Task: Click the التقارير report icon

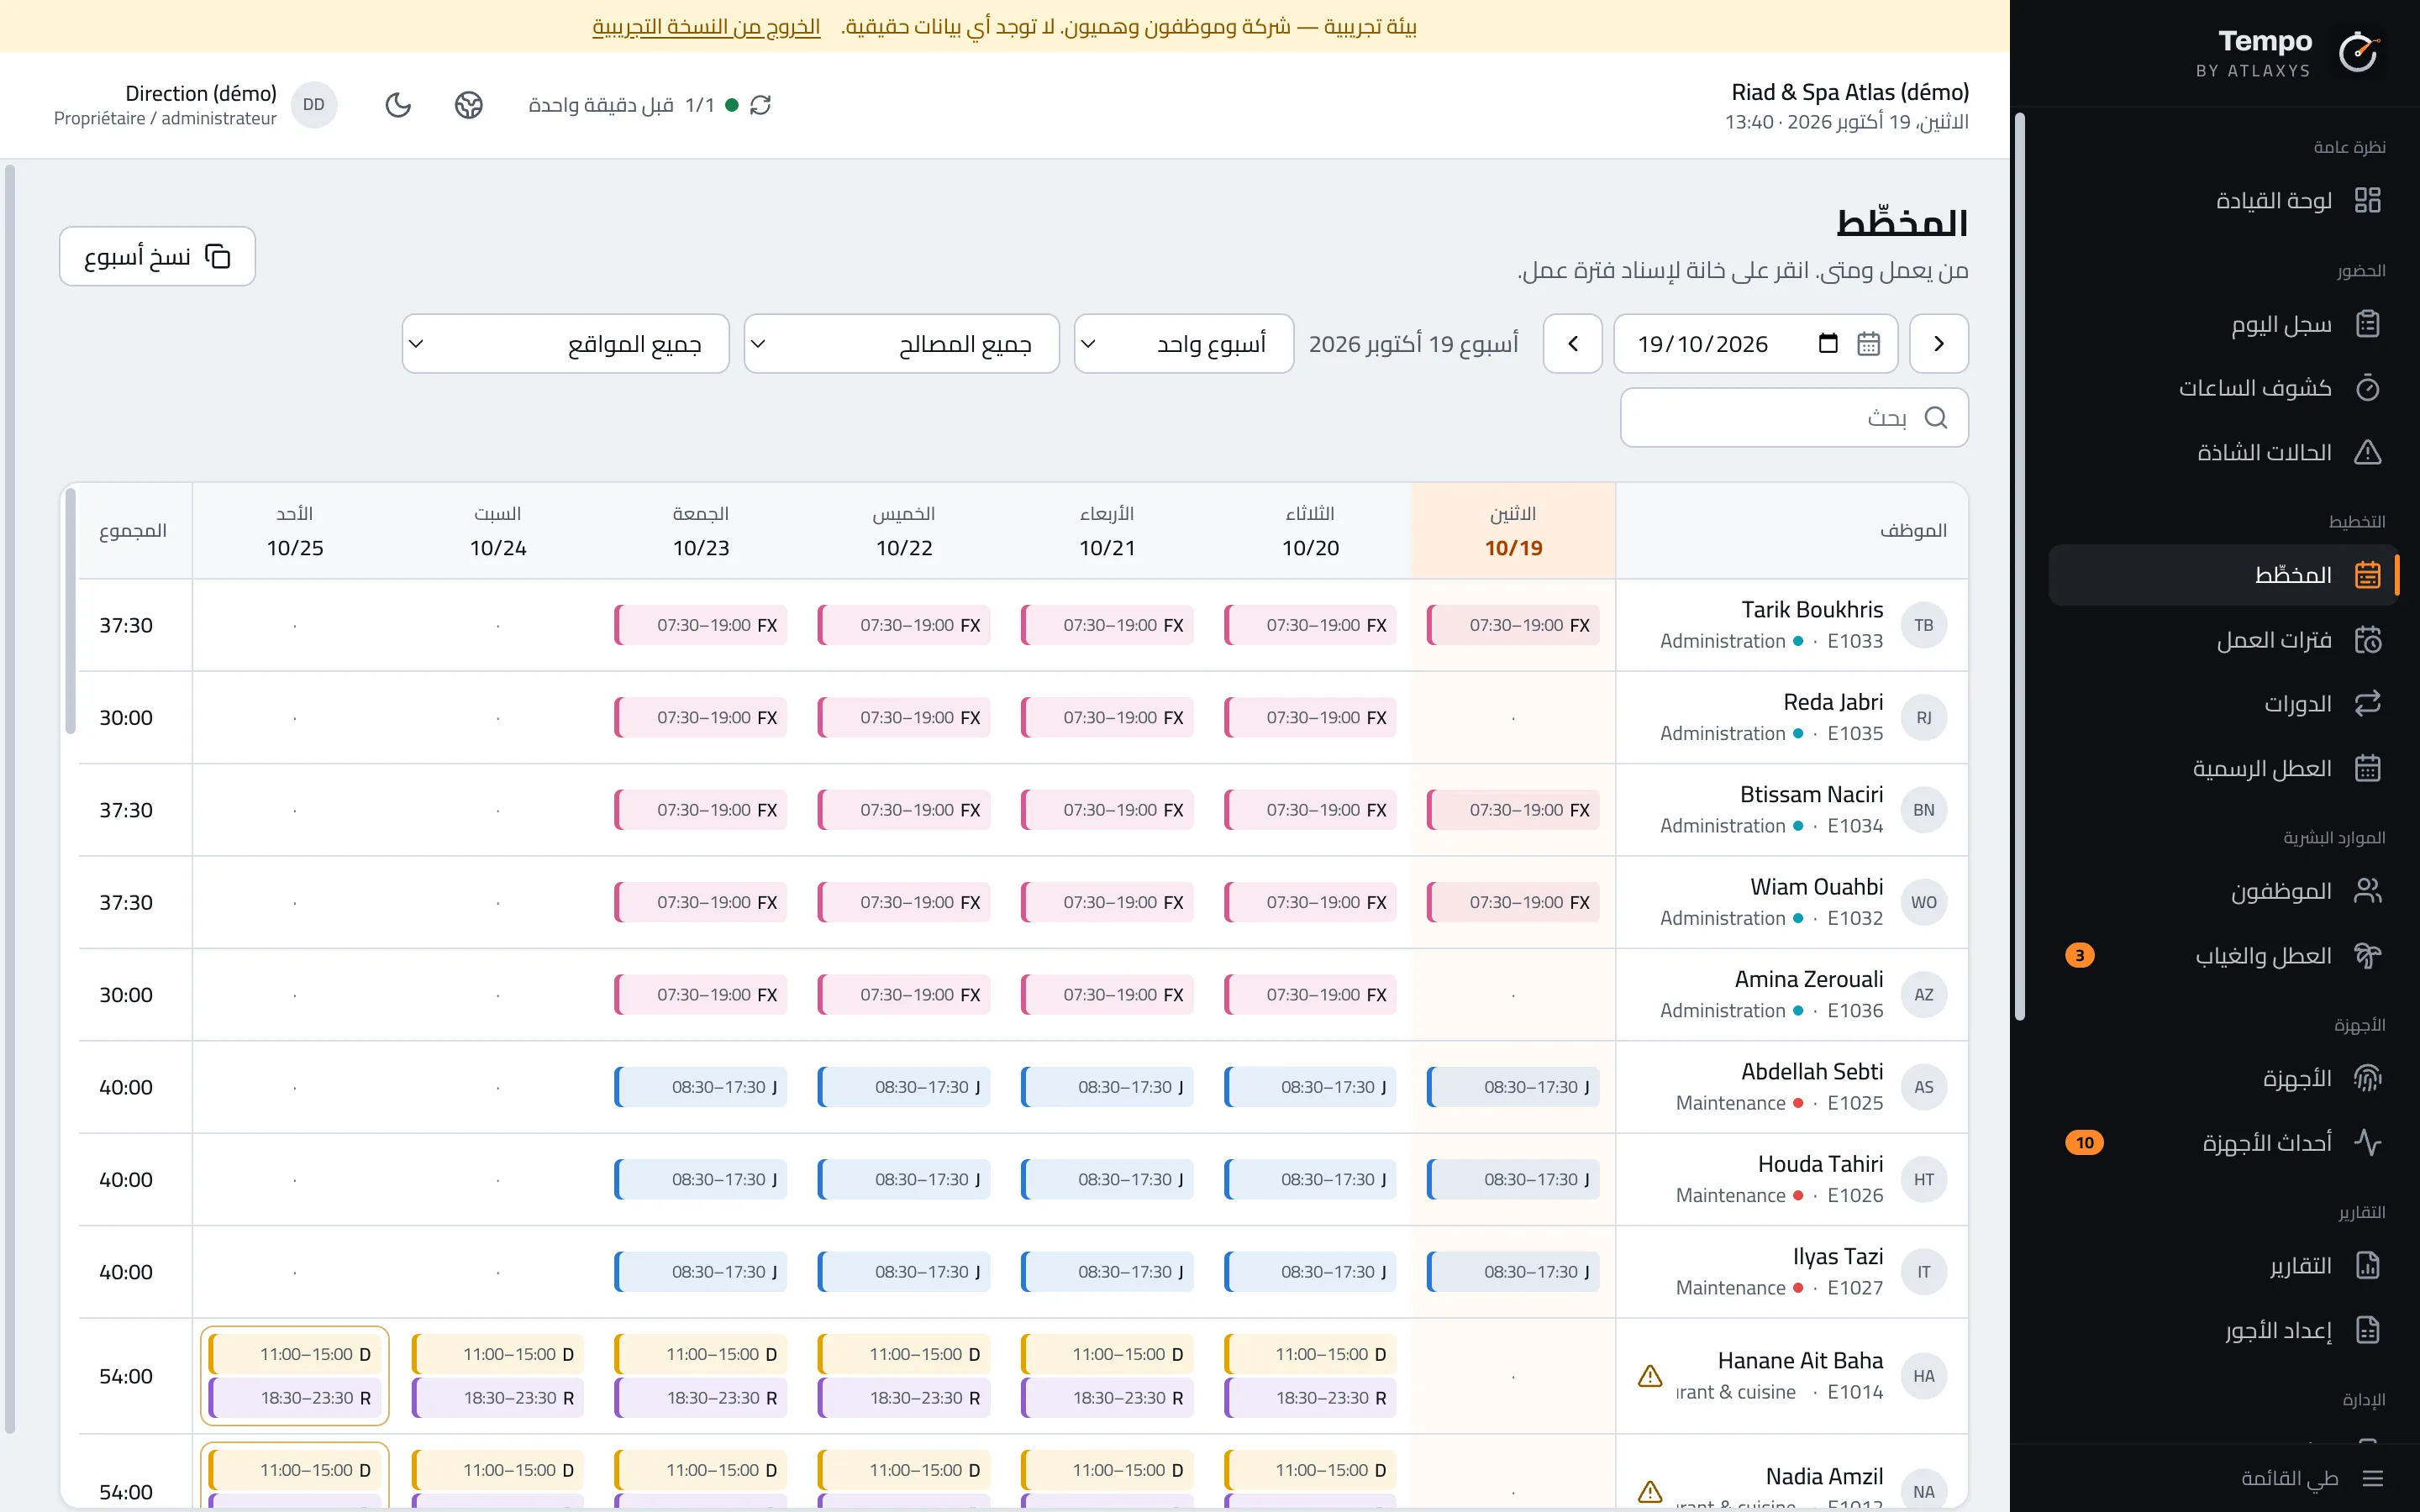Action: [x=2367, y=1266]
